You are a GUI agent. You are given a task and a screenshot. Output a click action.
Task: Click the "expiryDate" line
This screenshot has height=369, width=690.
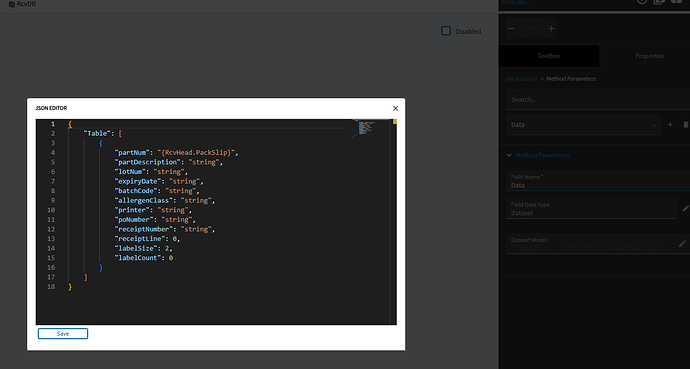click(x=159, y=181)
